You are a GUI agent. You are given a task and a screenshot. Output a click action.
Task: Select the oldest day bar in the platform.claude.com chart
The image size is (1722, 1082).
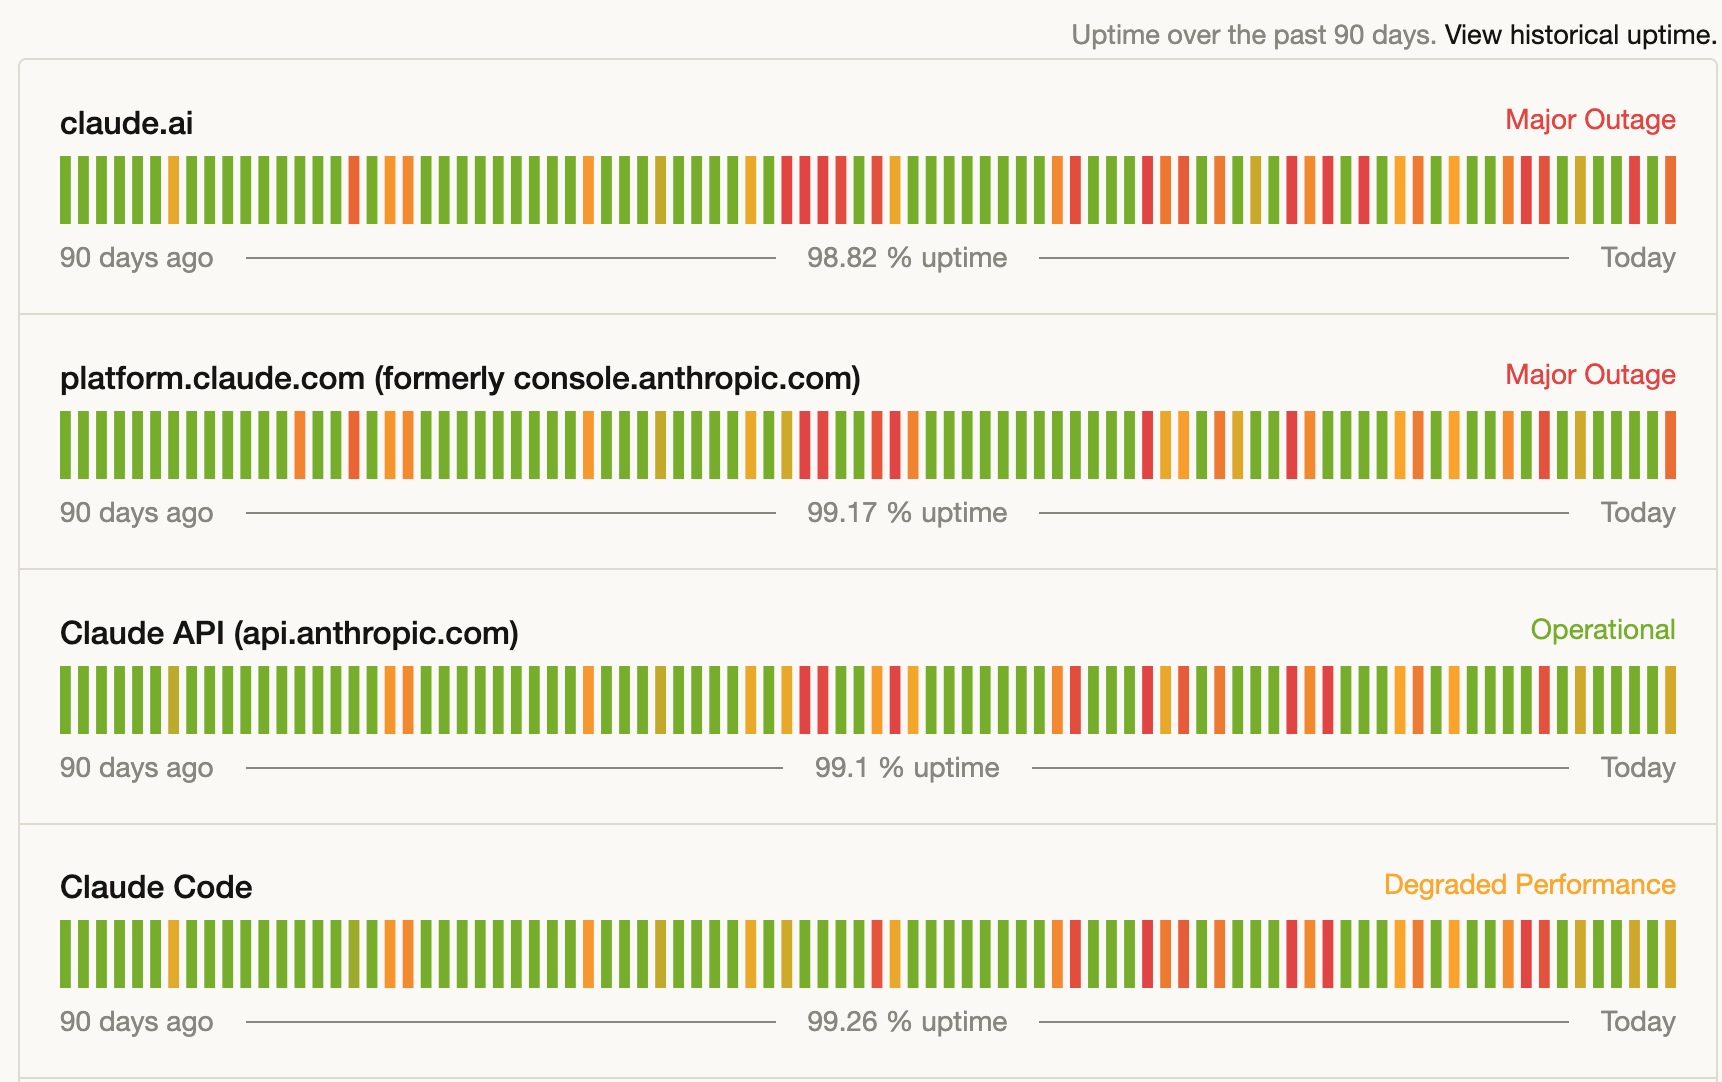coord(65,445)
